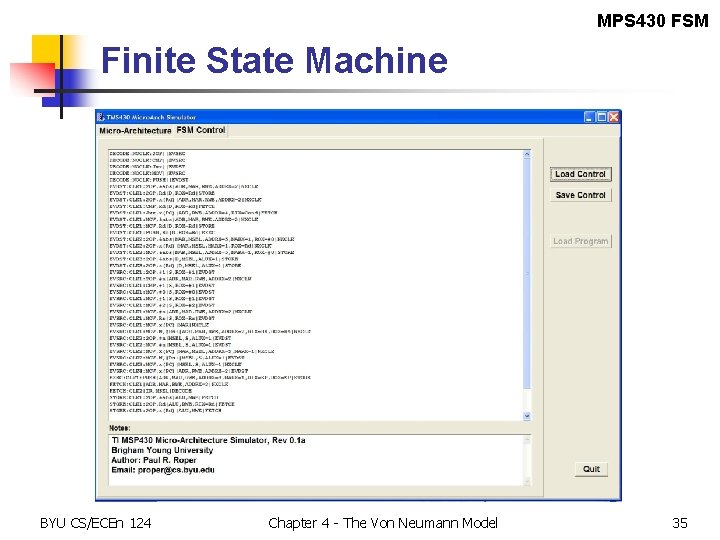Click the FSM listing scroll down arrow
The image size is (720, 540).
point(527,416)
